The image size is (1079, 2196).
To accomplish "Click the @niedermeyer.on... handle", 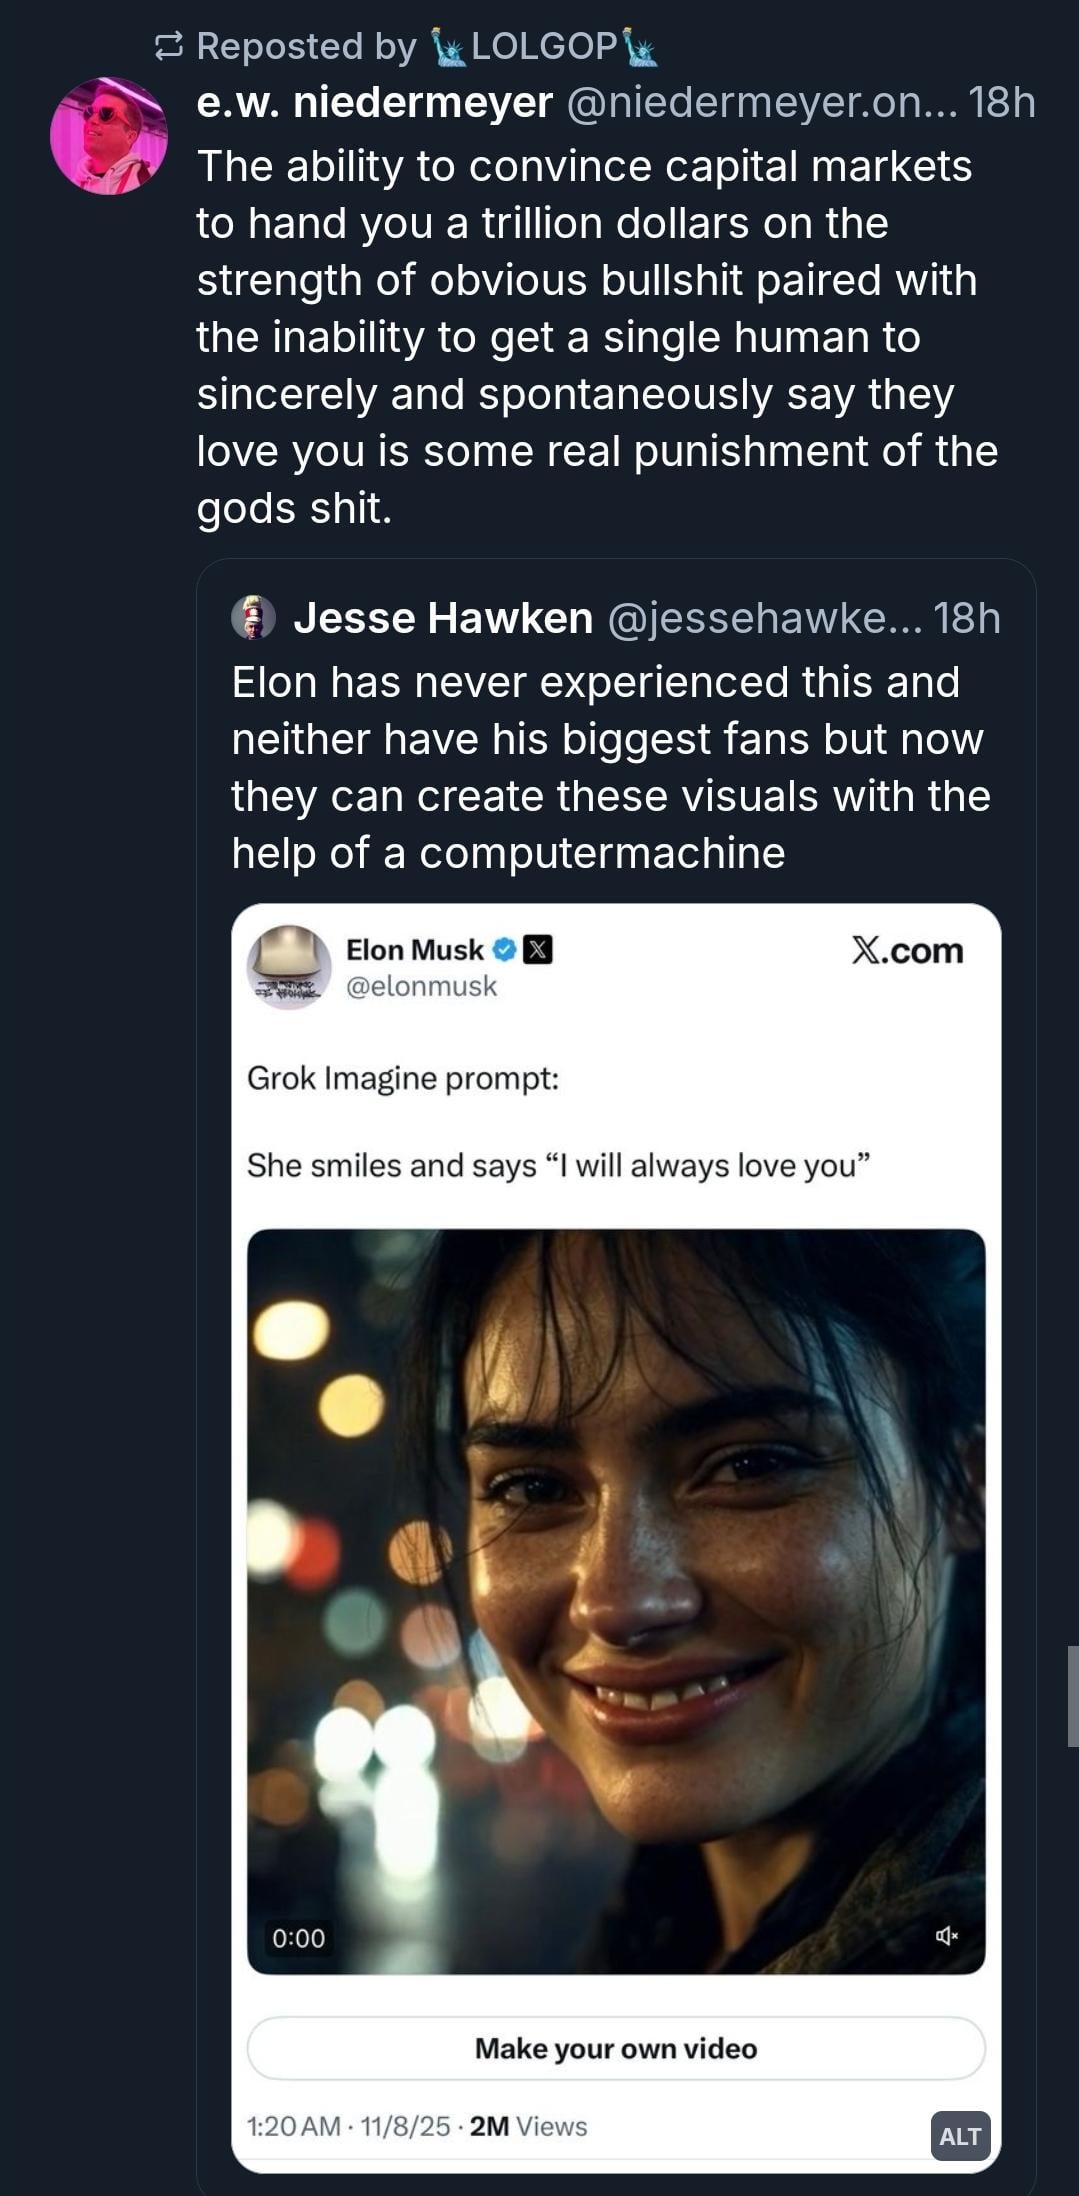I will coord(760,102).
